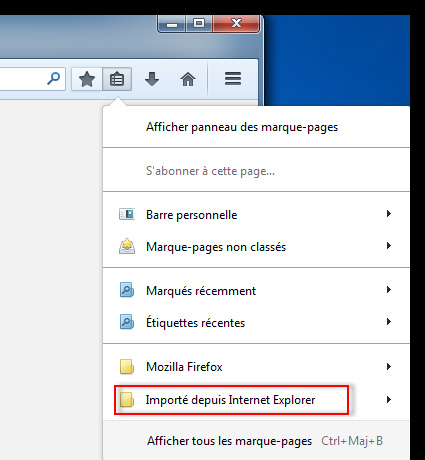Click the Étiquettes récentes icon
The image size is (425, 460).
[127, 322]
